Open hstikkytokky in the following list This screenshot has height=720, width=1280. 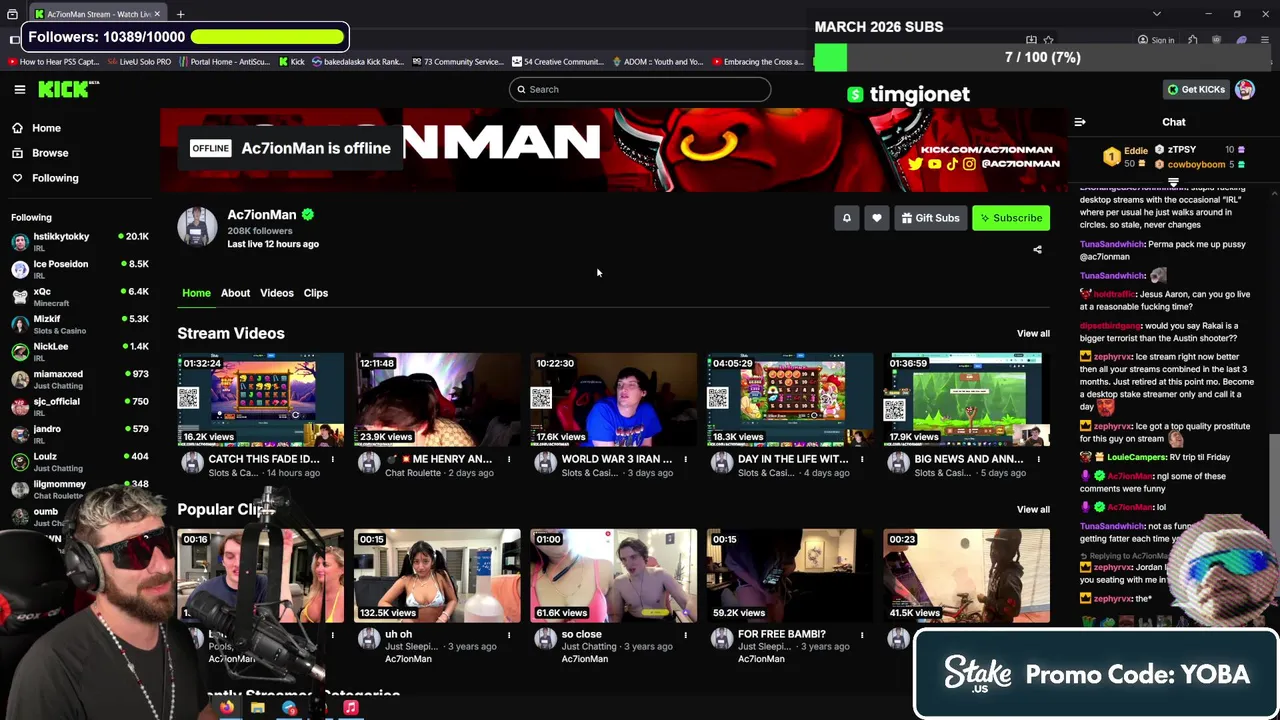pyautogui.click(x=80, y=242)
